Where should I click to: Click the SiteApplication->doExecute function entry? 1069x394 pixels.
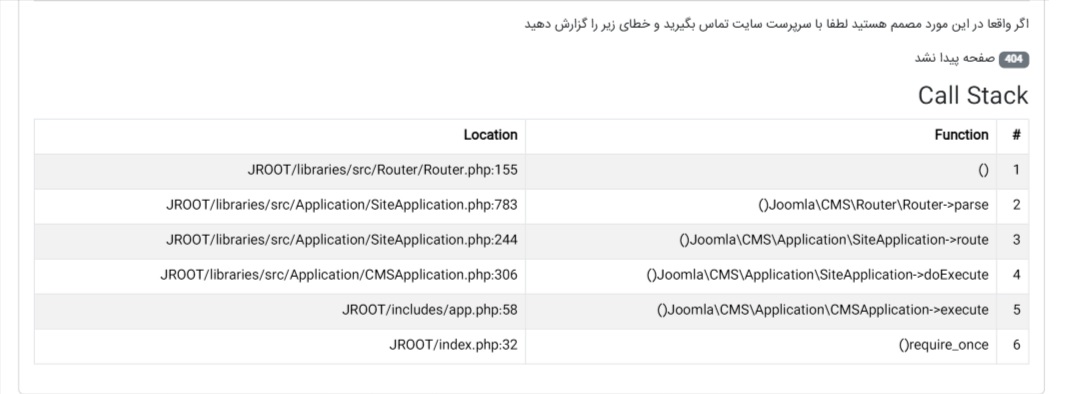(x=817, y=275)
